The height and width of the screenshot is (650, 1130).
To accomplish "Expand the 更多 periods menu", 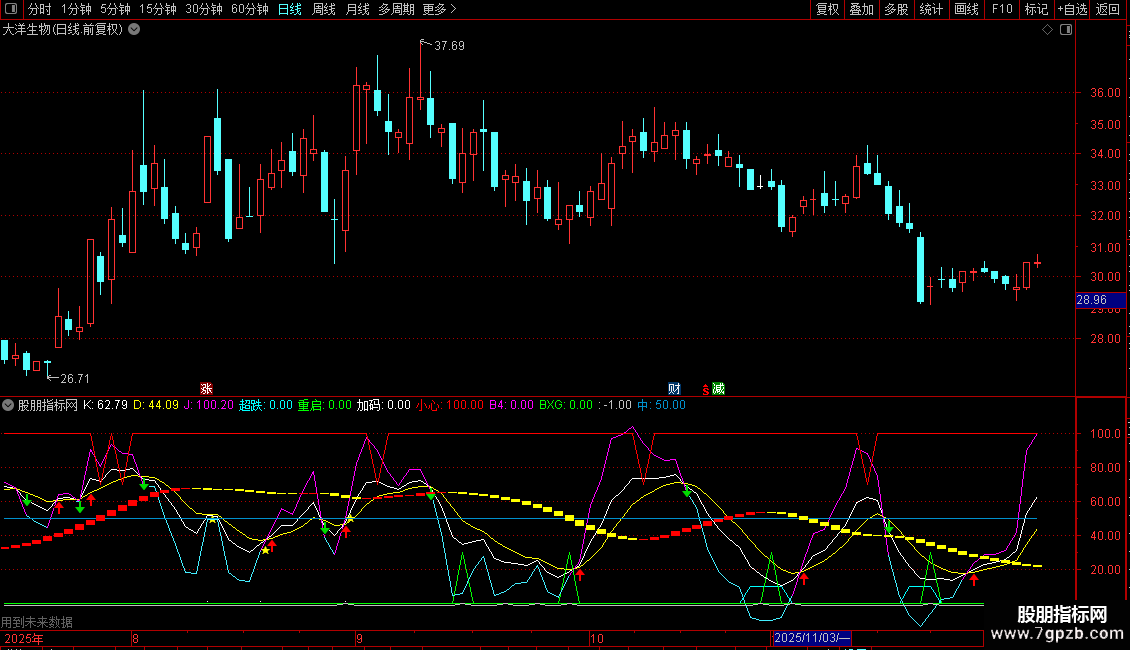I will tap(439, 10).
